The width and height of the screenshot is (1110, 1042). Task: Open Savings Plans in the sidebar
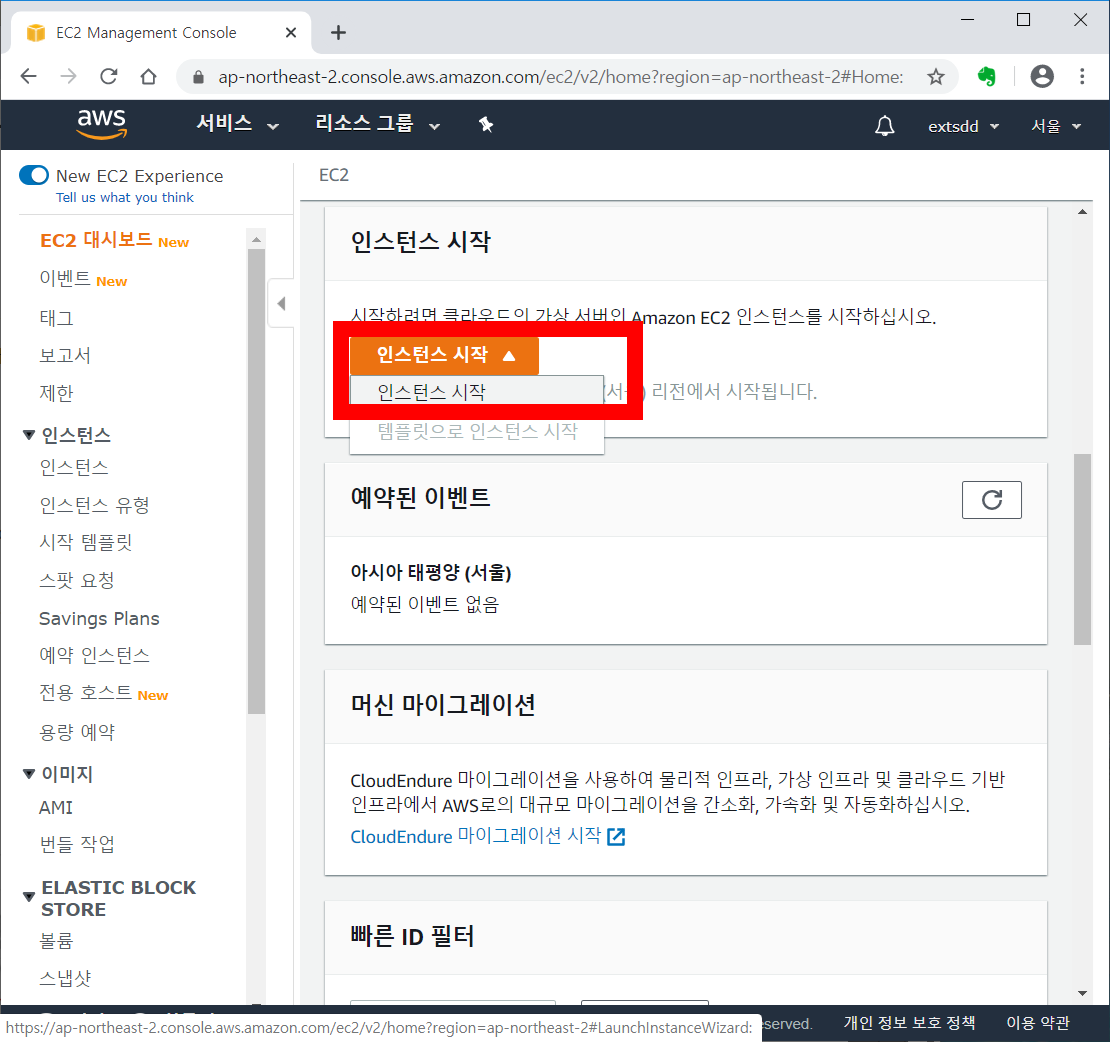coord(99,619)
